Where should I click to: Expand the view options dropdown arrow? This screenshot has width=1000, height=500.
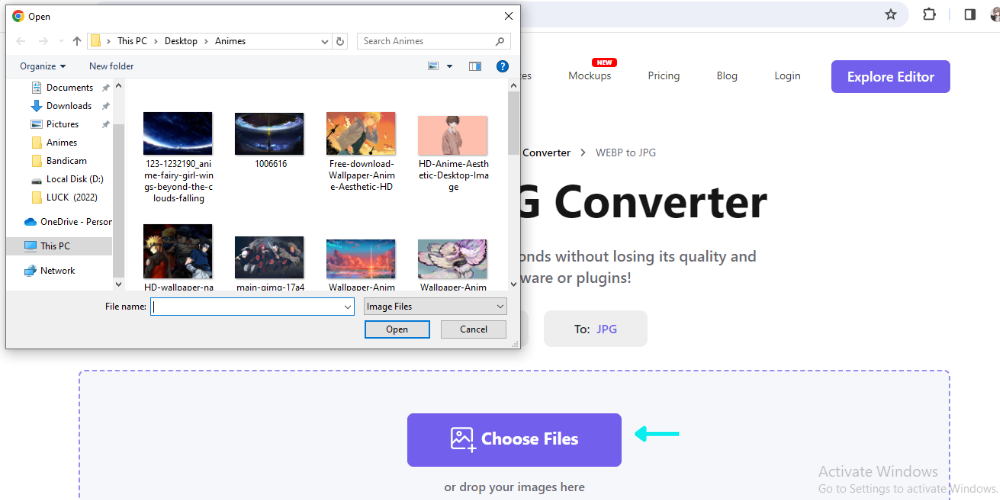450,66
